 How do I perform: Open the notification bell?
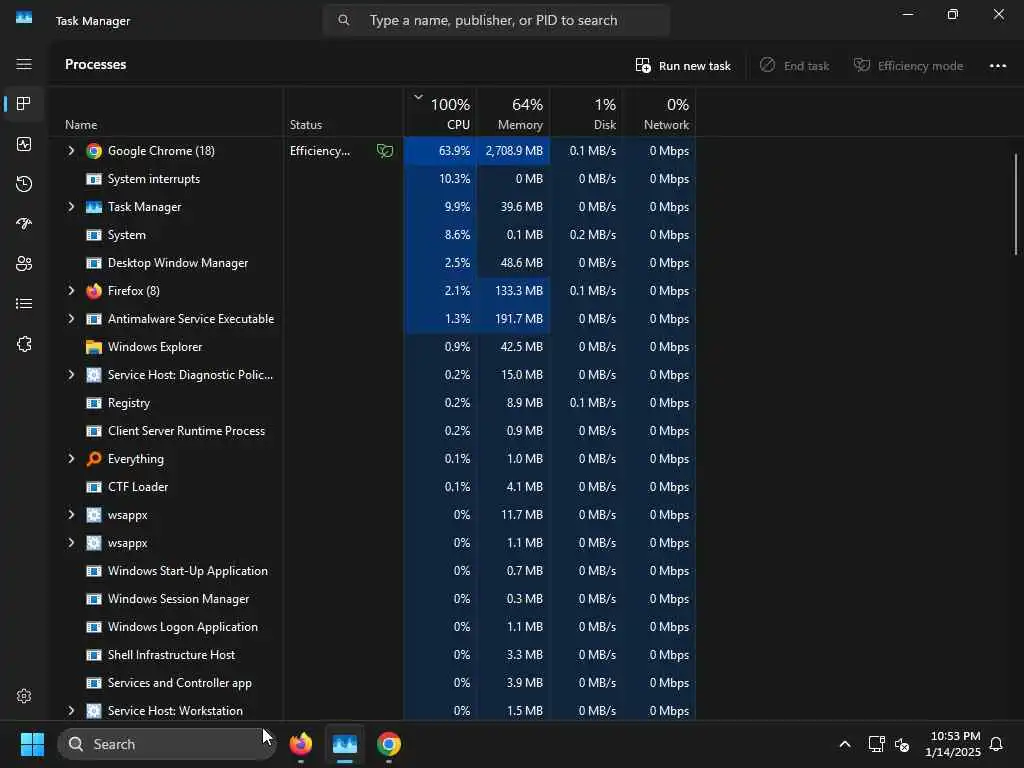tap(996, 744)
